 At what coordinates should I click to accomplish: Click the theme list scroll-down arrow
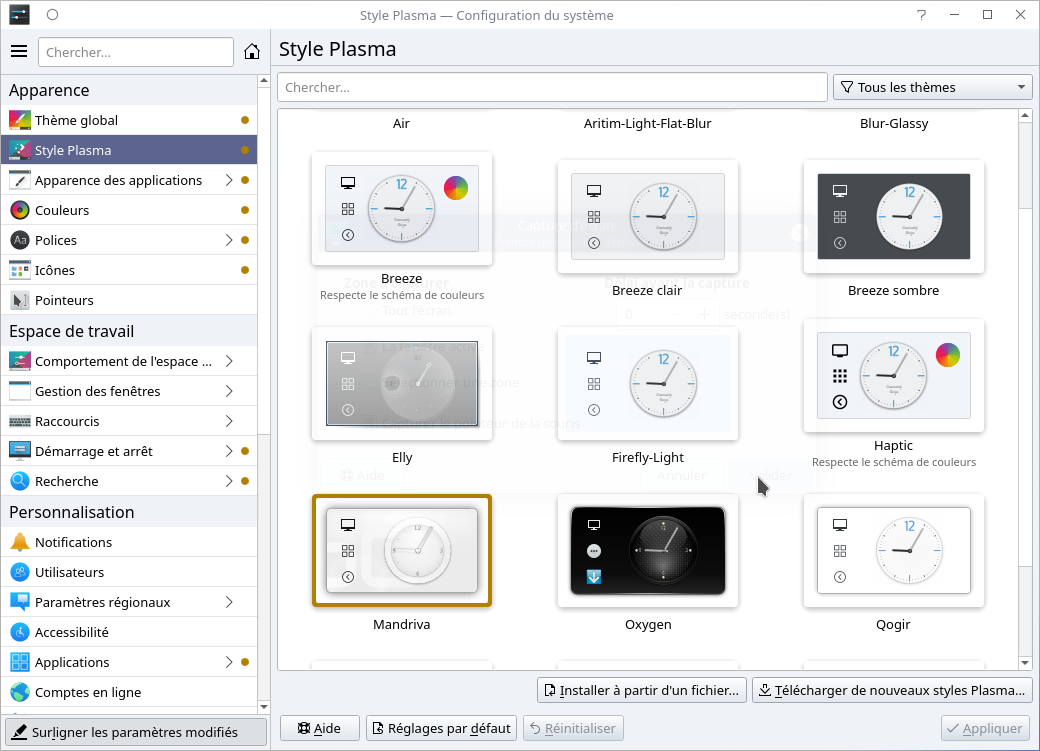(1025, 662)
